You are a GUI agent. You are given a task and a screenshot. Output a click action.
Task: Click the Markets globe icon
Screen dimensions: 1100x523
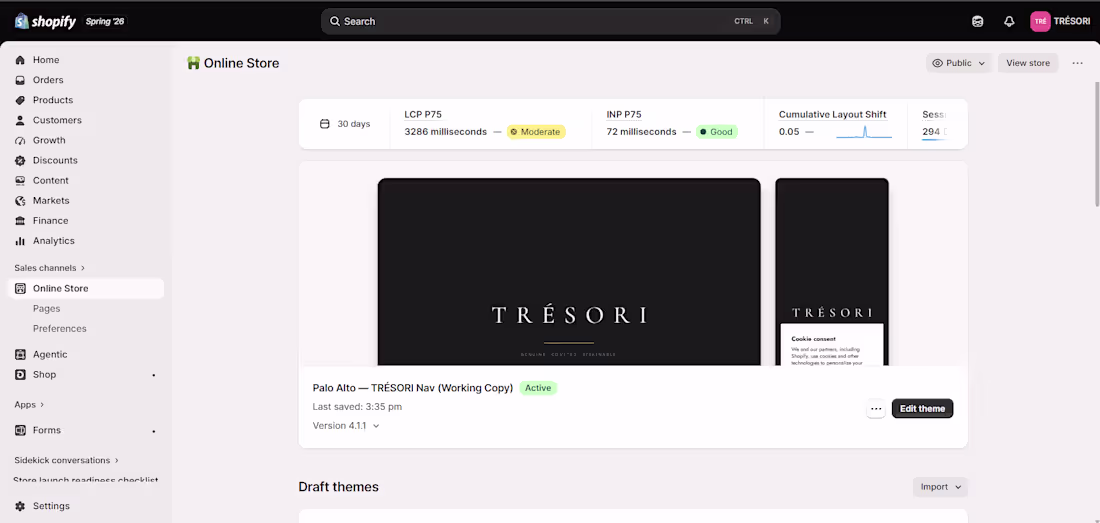coord(20,201)
